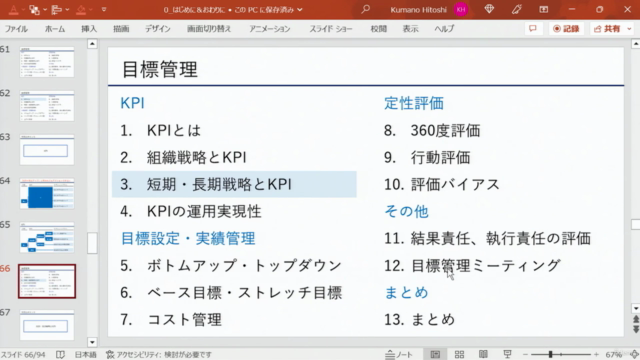
Task: Switch to the 画面切り替え tab
Action: coord(209,29)
